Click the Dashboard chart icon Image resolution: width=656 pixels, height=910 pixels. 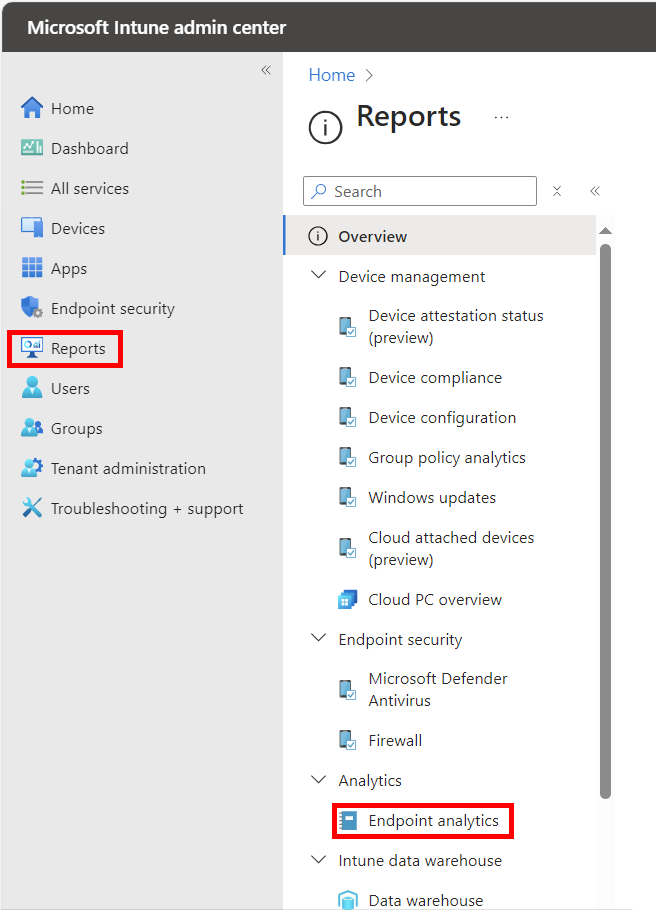[32, 148]
